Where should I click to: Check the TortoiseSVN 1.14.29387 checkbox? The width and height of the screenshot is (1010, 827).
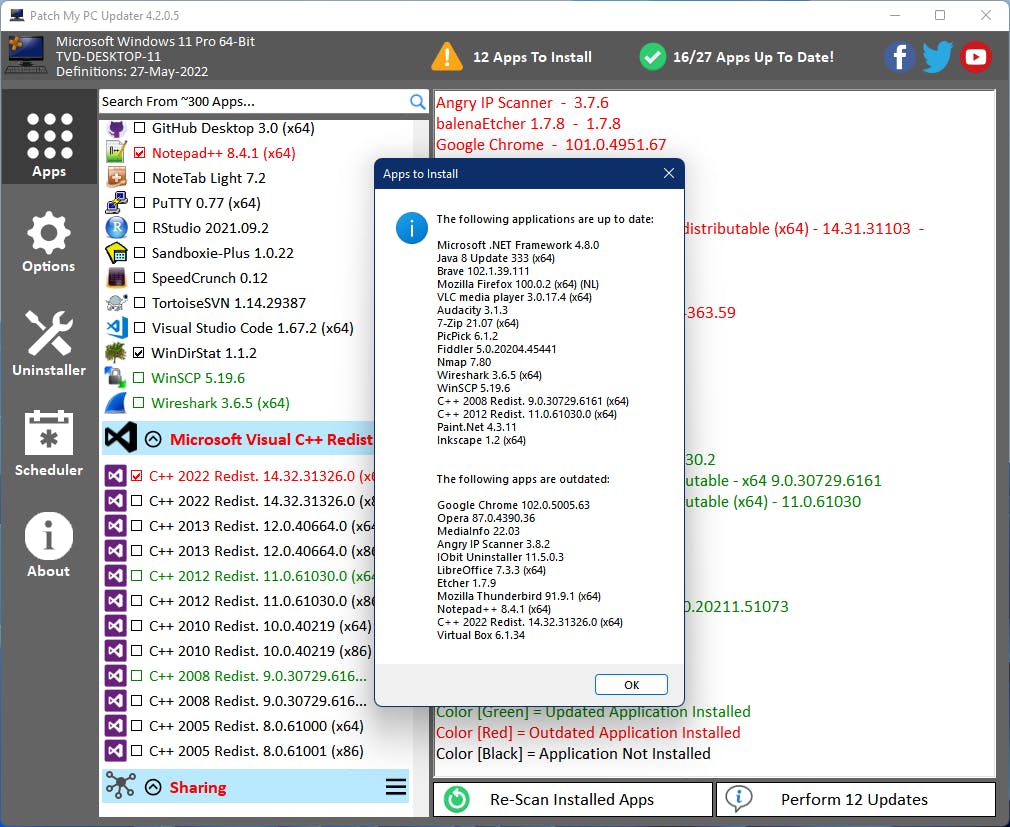(x=139, y=302)
